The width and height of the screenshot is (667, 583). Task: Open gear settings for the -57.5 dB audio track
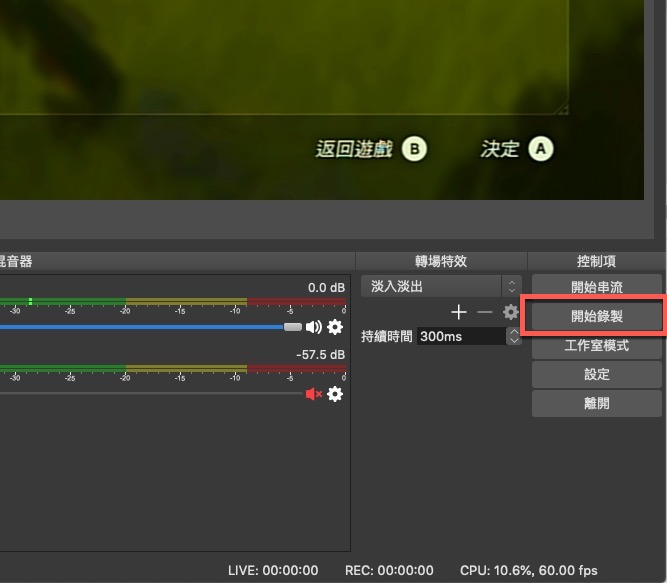335,394
